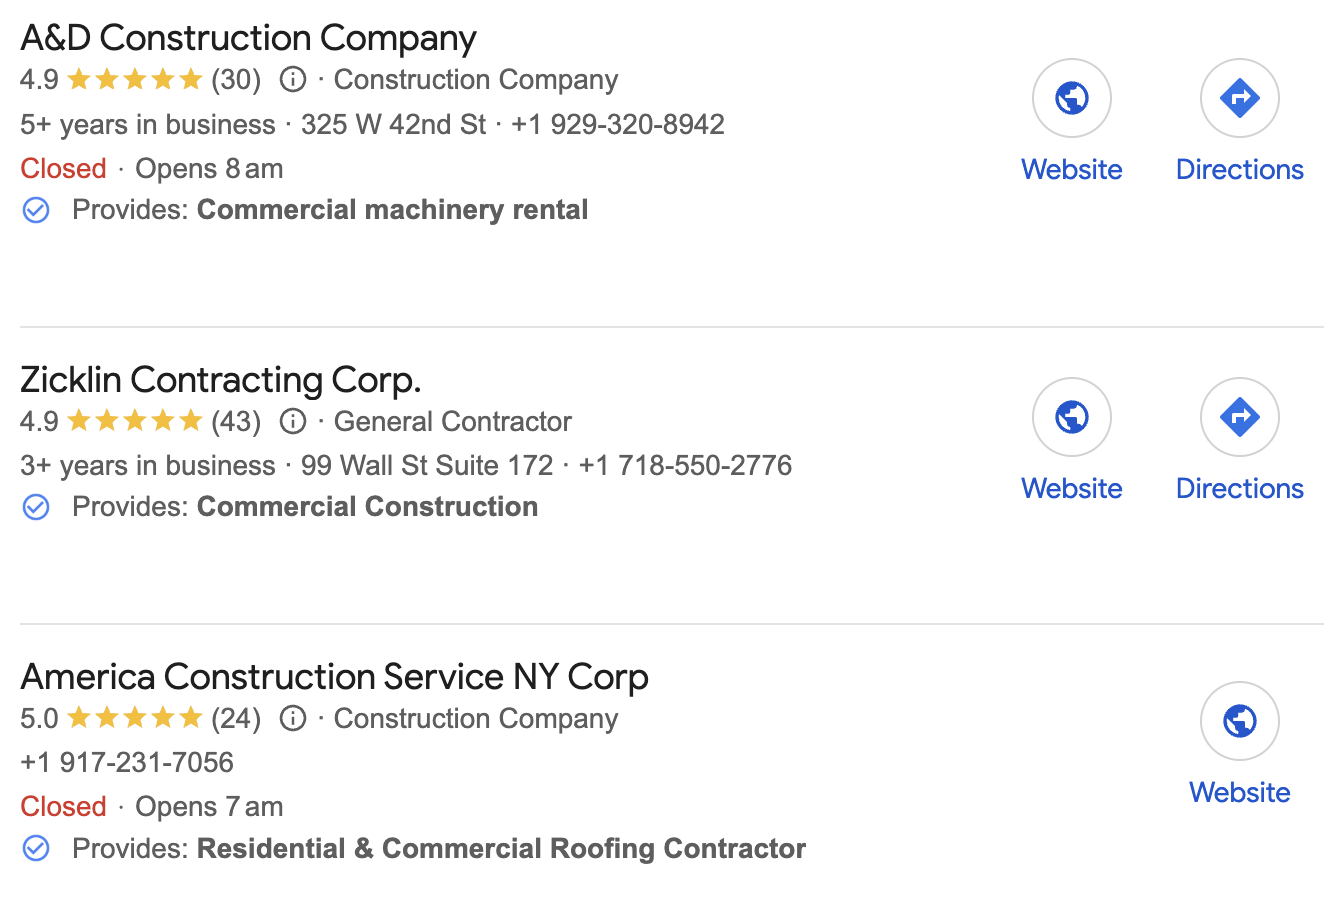This screenshot has height=908, width=1328.
Task: Click the A&D Construction Company directions arrow icon
Action: [x=1240, y=98]
